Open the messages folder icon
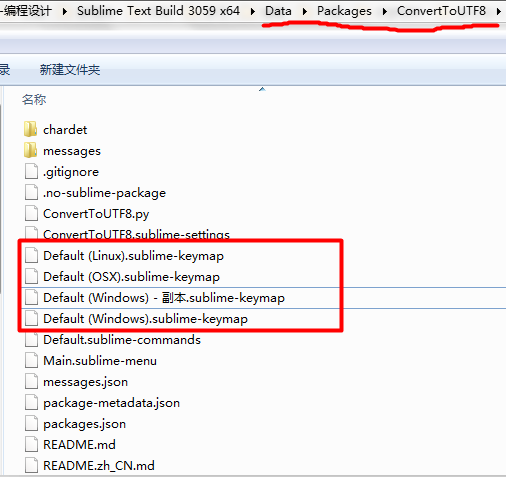Viewport: 506px width, 477px height. [30, 150]
